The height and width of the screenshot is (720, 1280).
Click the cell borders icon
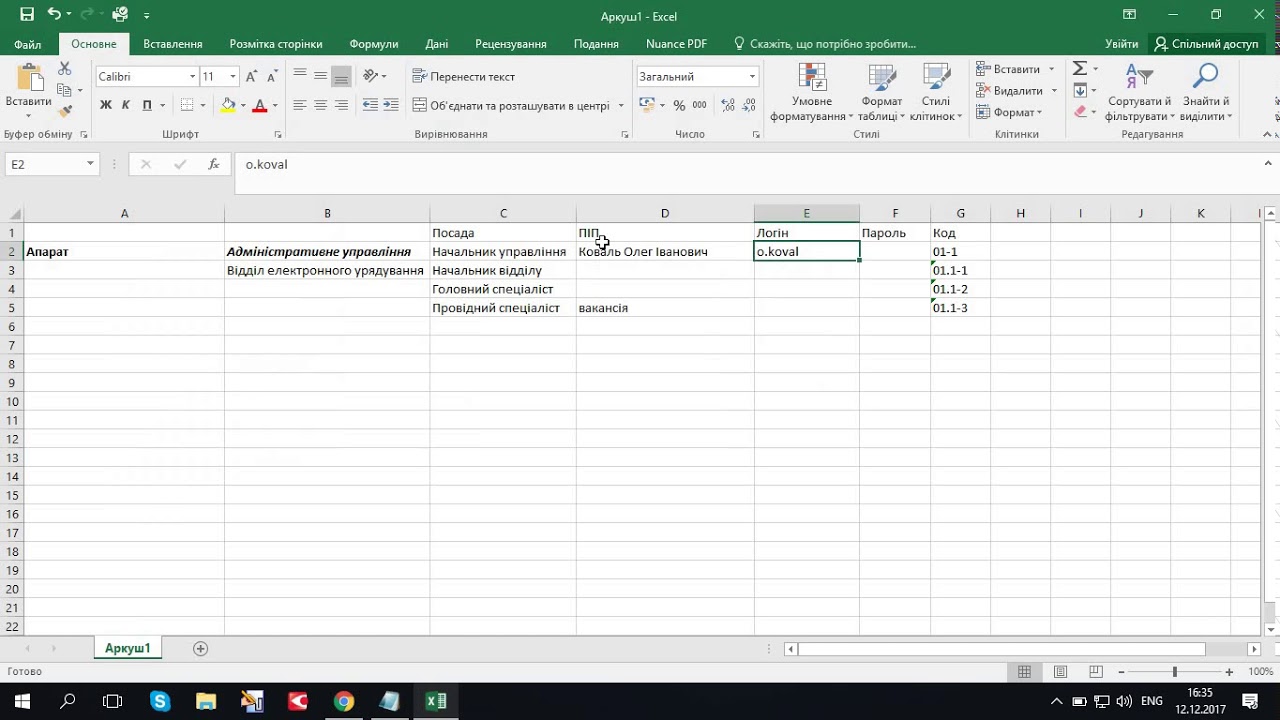point(186,105)
